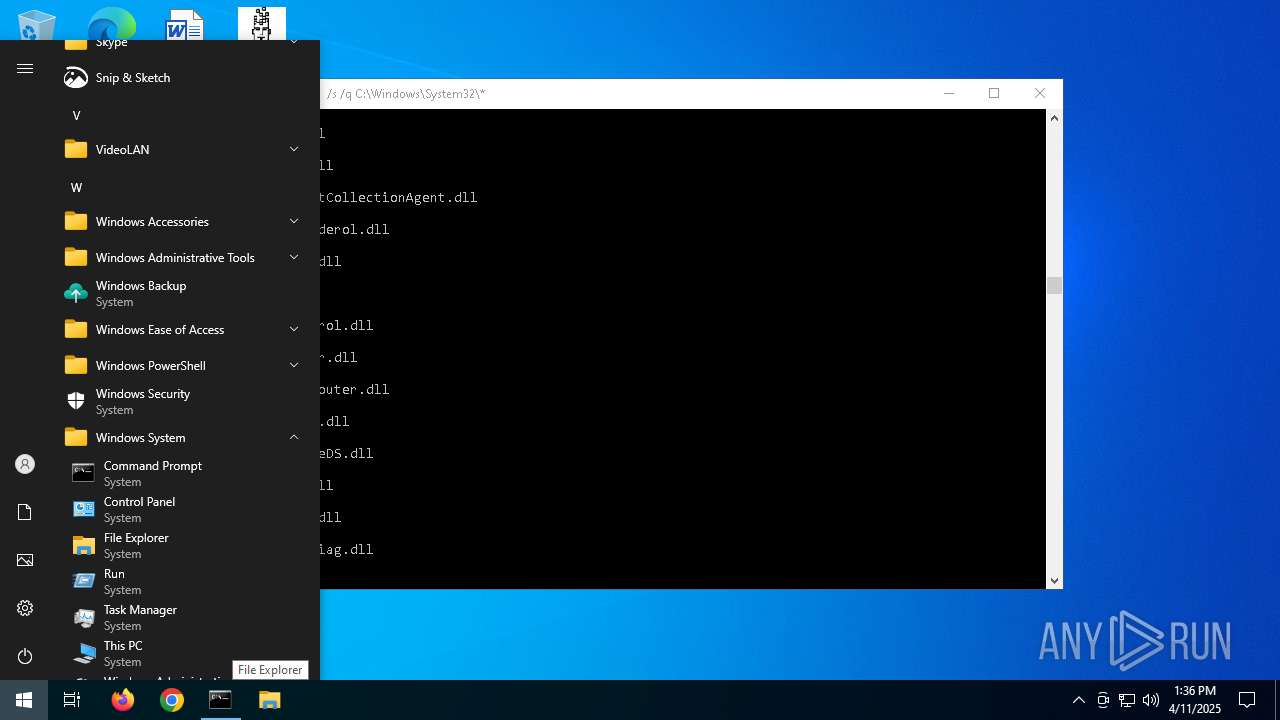Open the white desktop icon beside Word
The image size is (1280, 720).
262,24
